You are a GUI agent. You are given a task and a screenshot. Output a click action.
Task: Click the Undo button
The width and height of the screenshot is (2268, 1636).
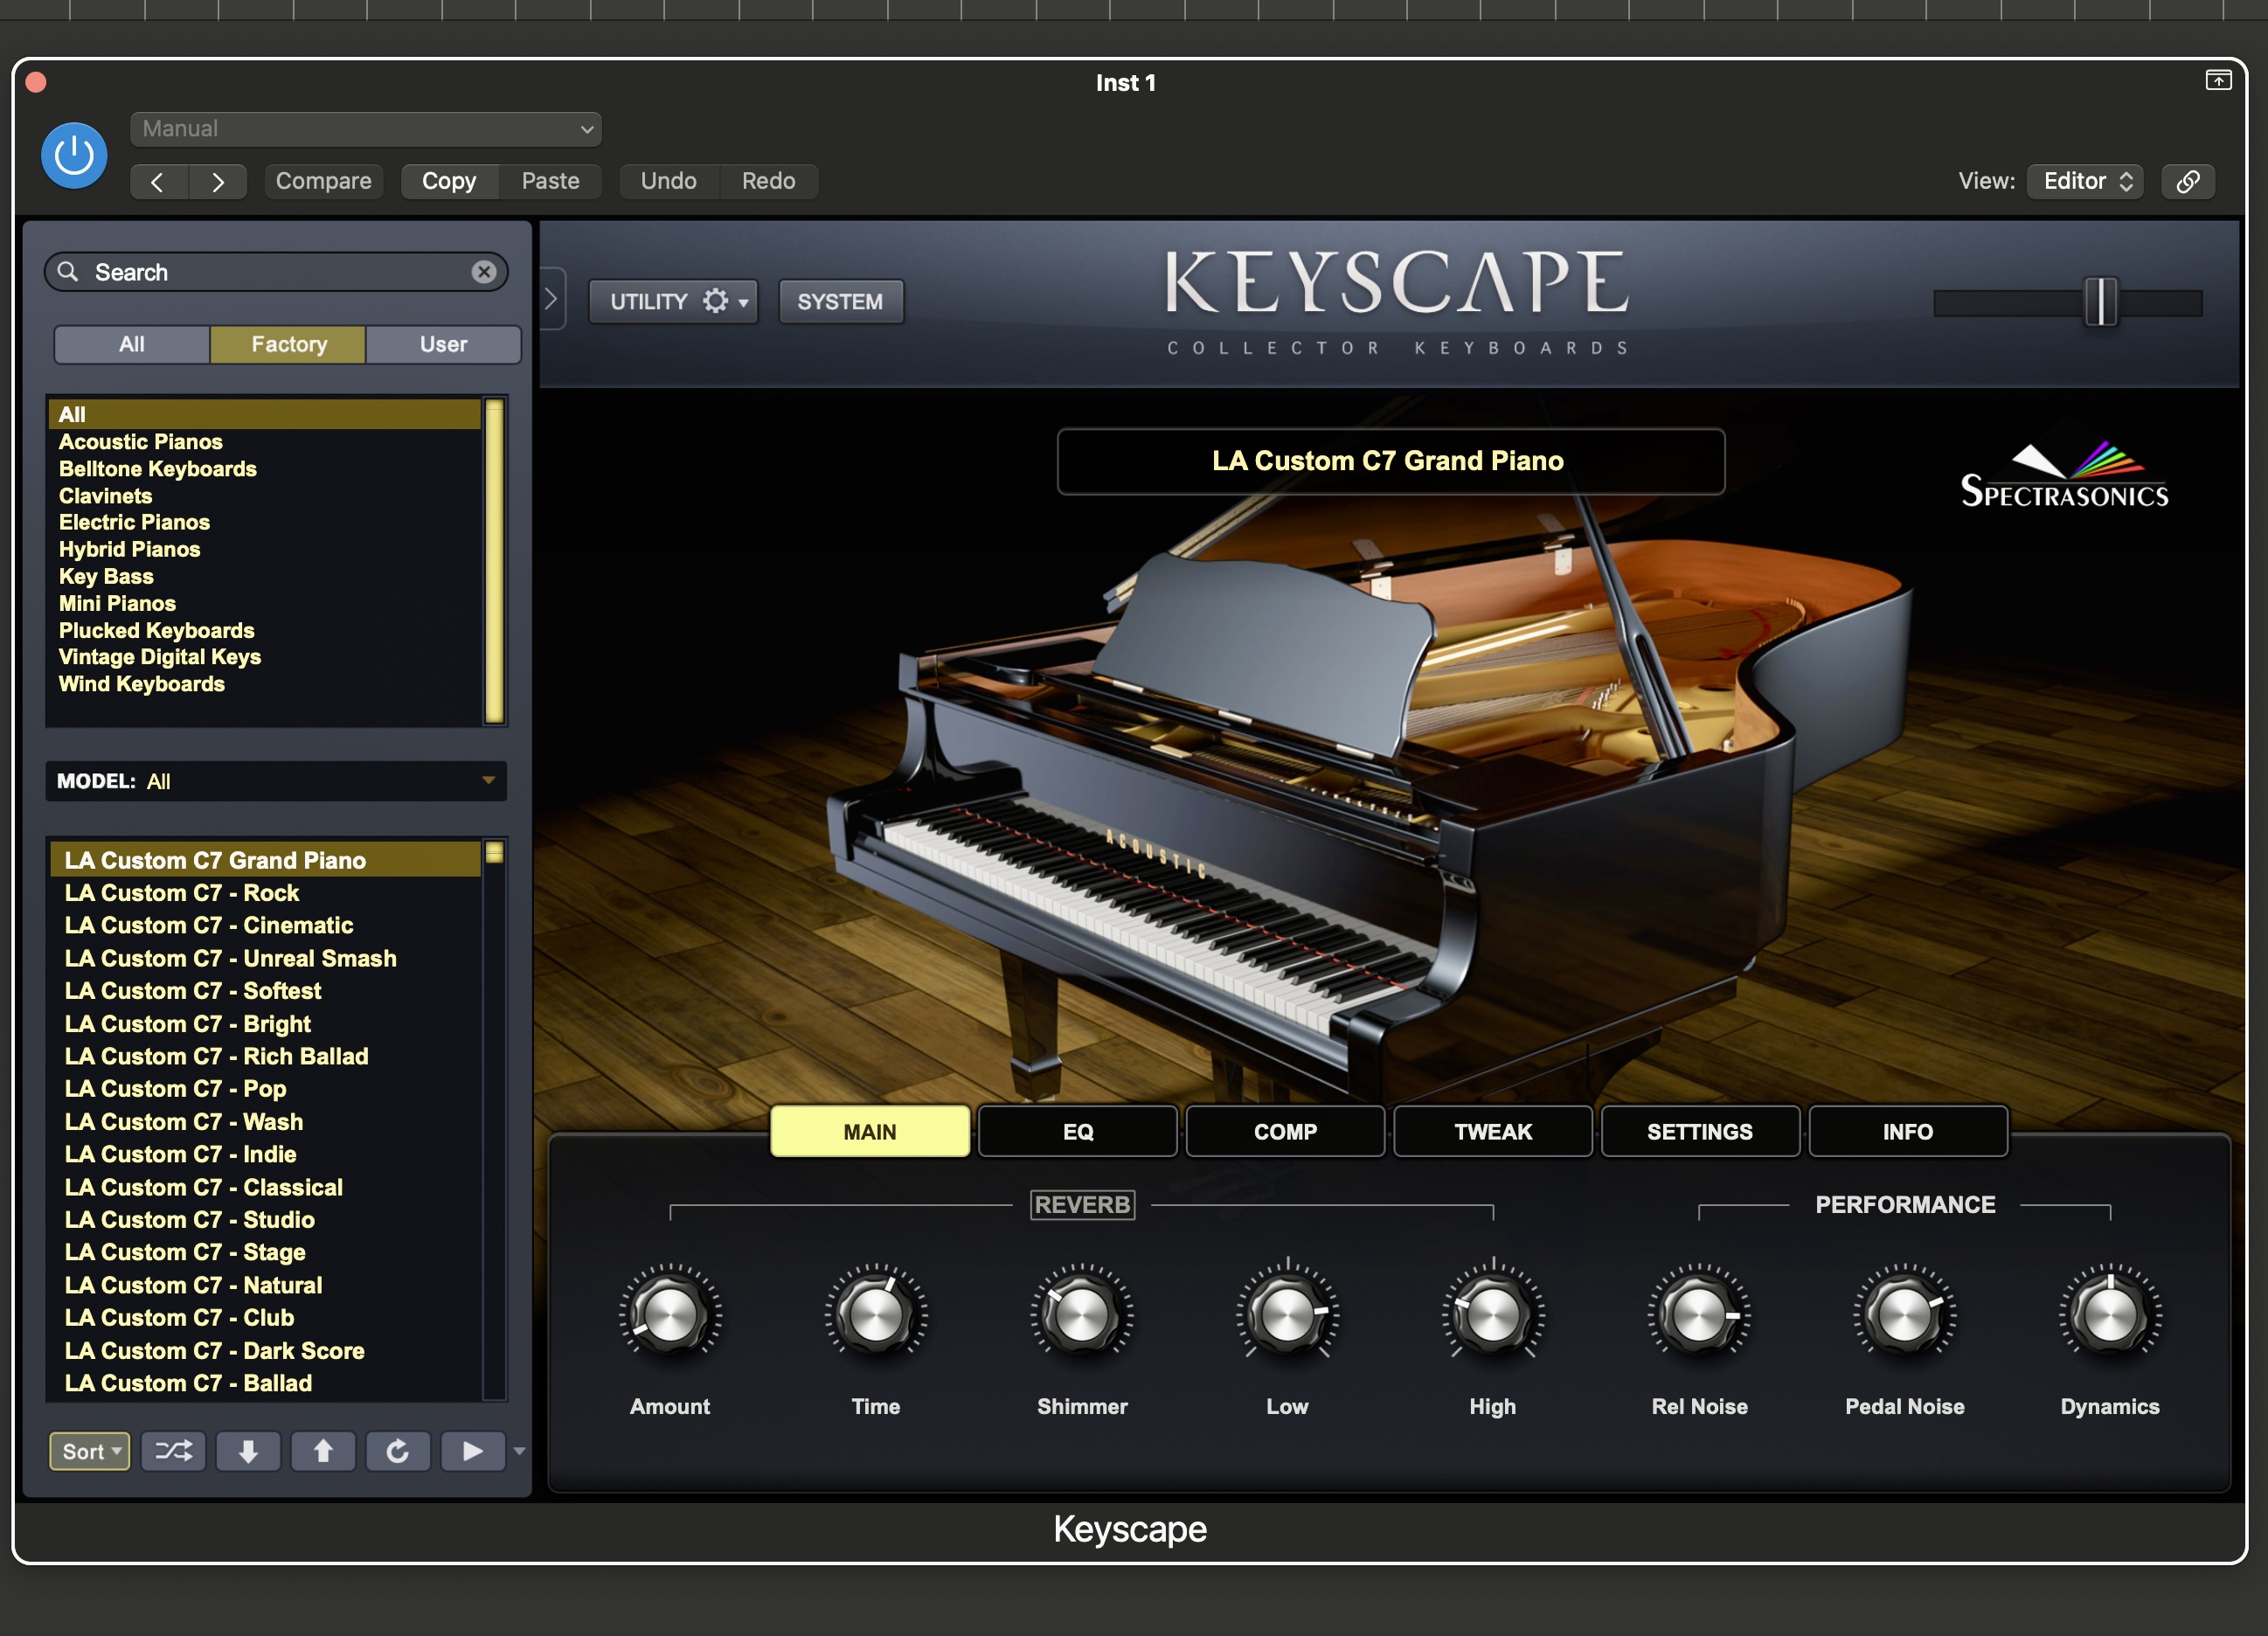[668, 181]
